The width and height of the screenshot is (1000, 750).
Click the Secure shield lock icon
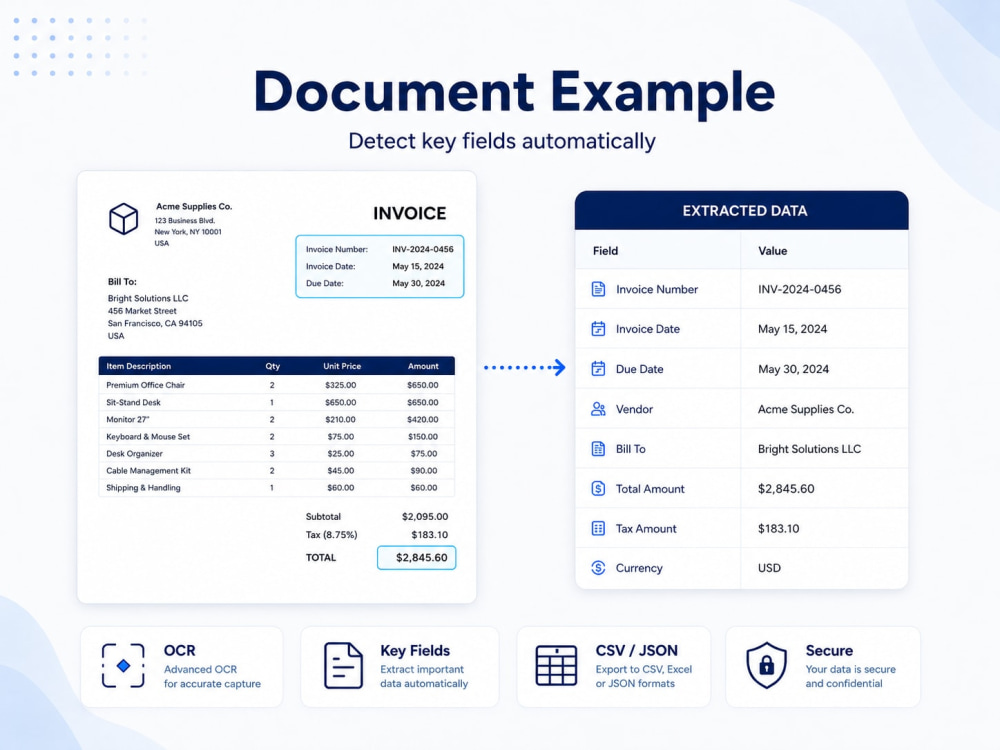click(767, 665)
